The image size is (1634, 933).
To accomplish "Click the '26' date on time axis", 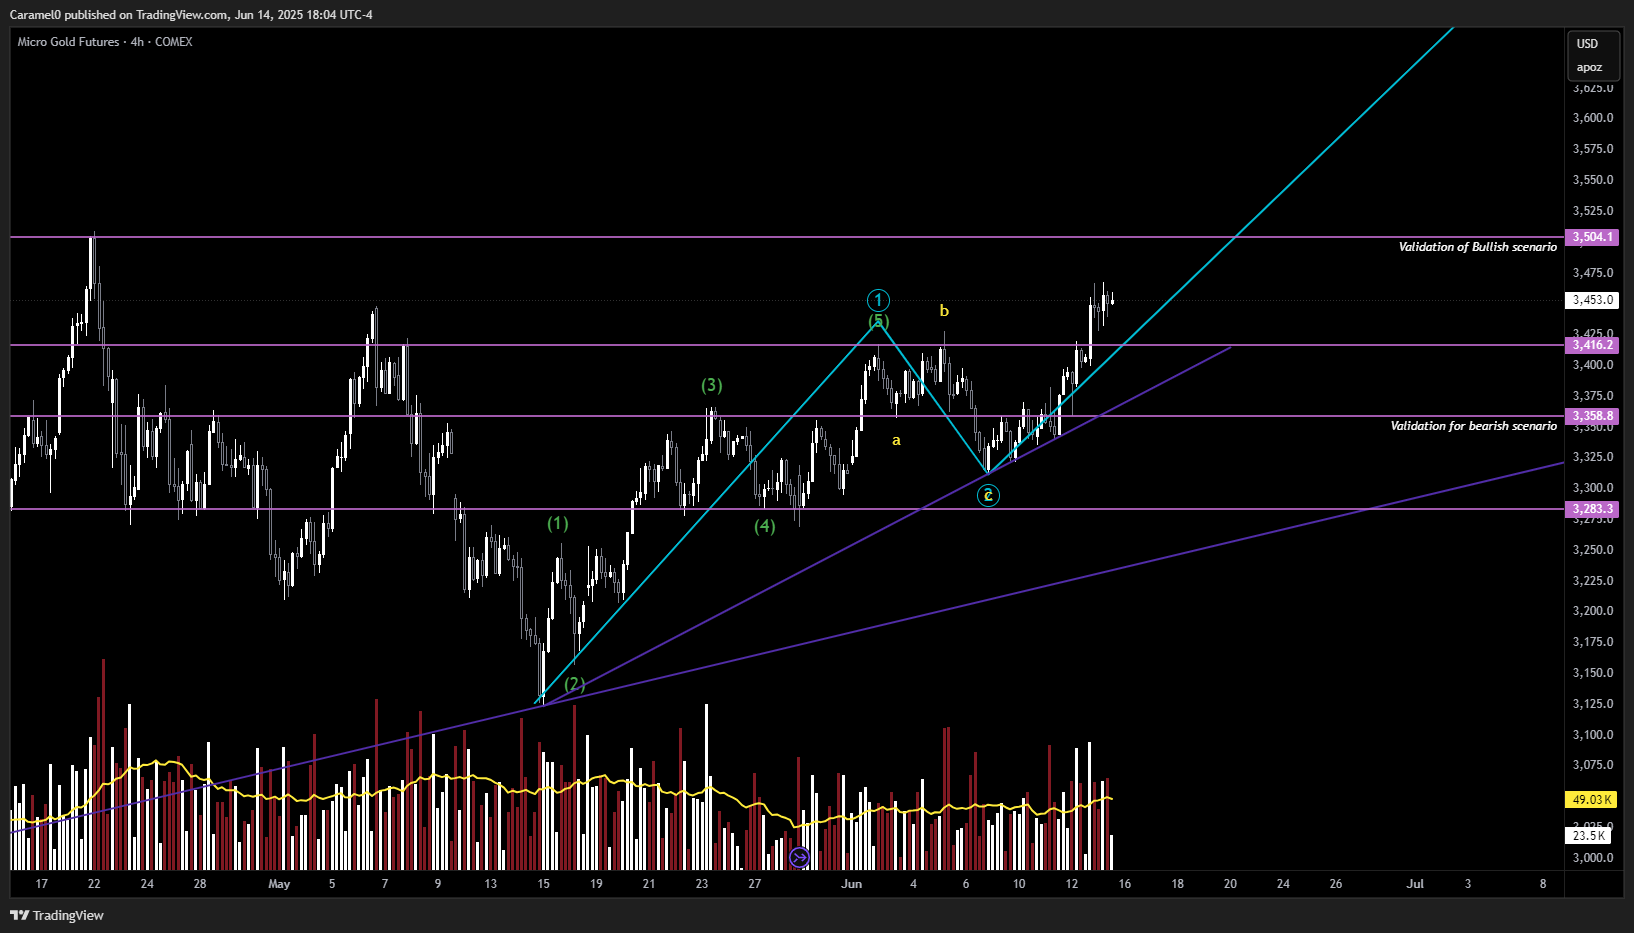I will [1336, 884].
